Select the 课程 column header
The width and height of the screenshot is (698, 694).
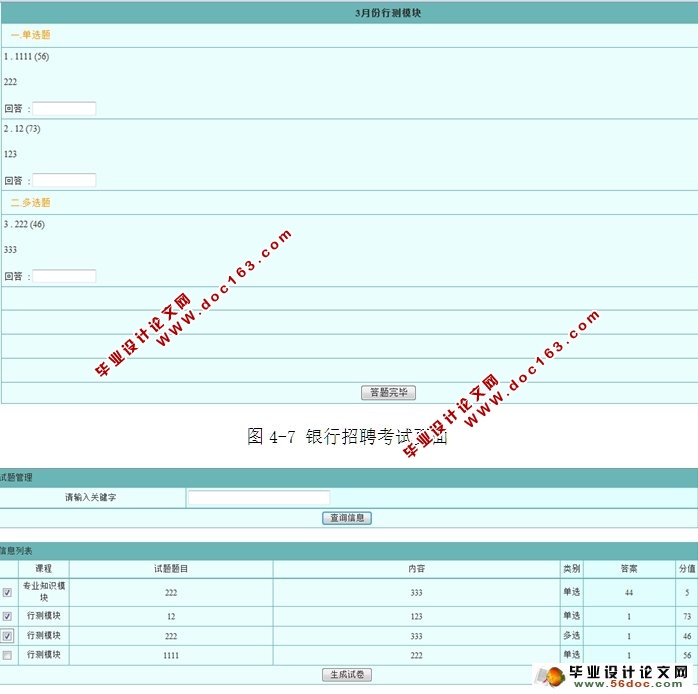click(x=44, y=568)
